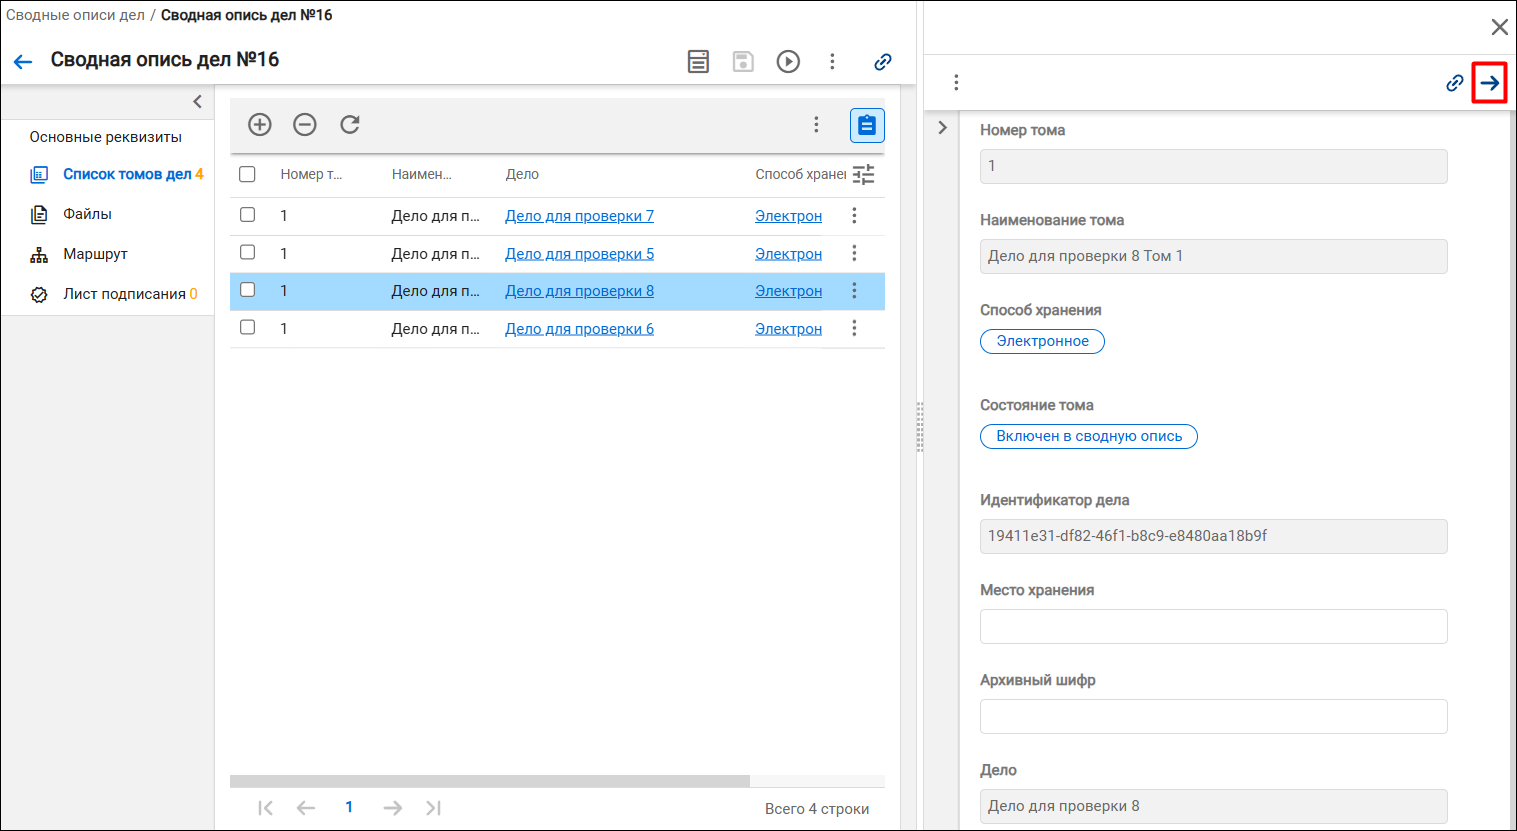Open column settings sliders icon

point(864,174)
